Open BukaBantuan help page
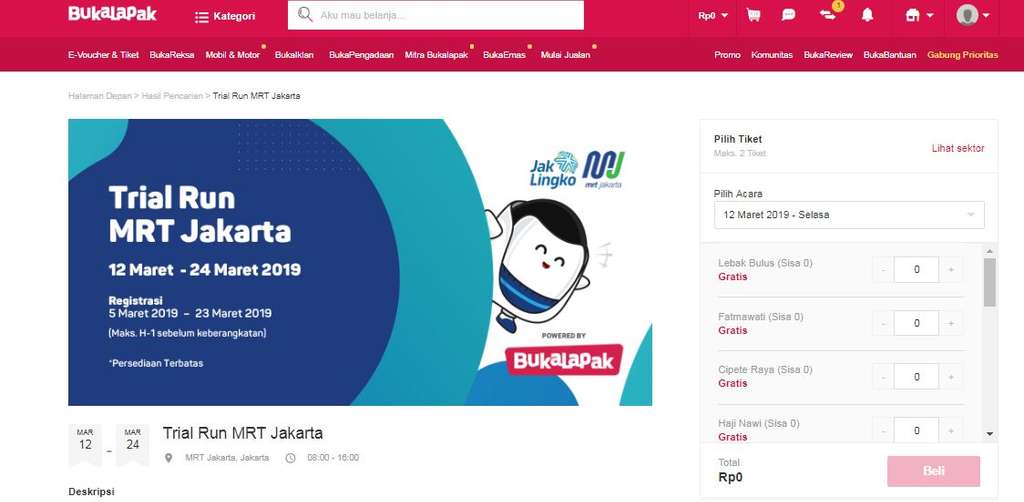Screen dimensions: 1024x502 click(x=889, y=55)
